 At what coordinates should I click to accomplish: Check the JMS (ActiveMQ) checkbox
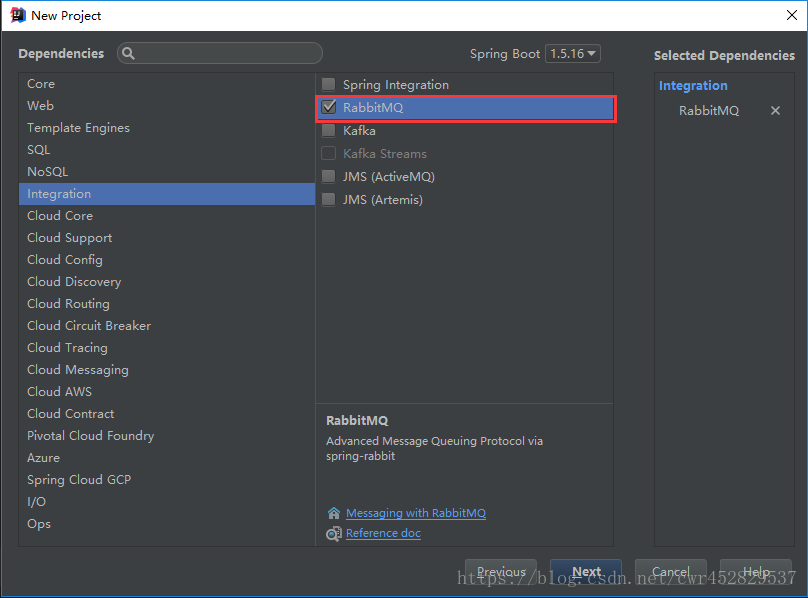coord(328,176)
